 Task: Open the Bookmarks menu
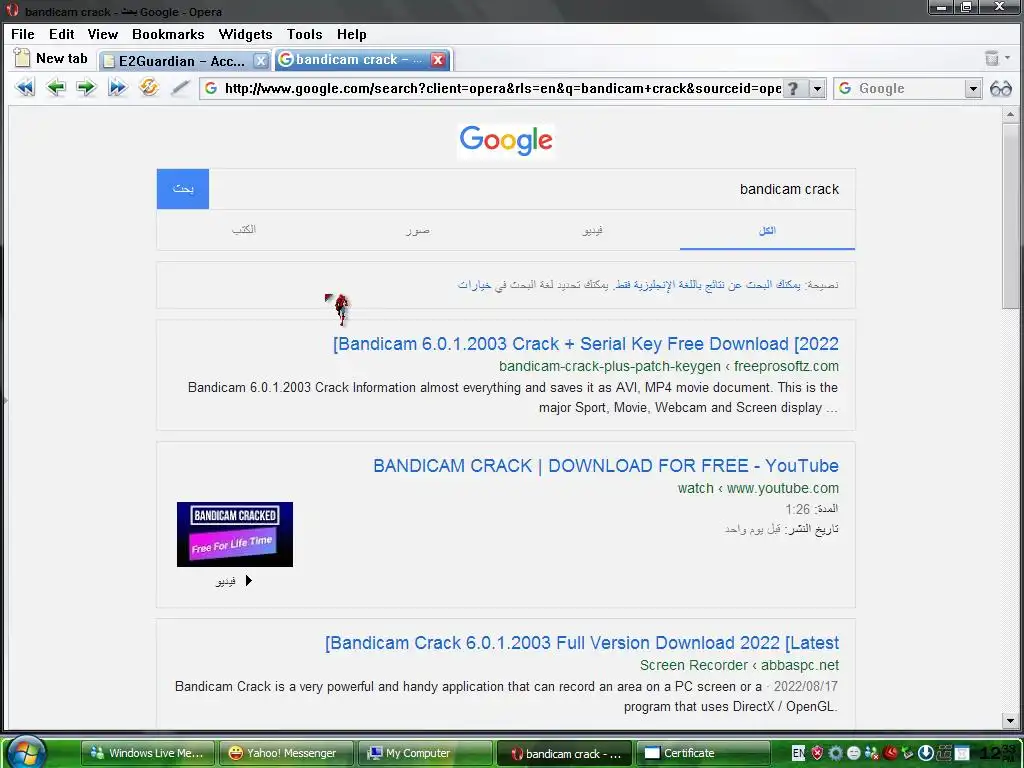point(168,34)
